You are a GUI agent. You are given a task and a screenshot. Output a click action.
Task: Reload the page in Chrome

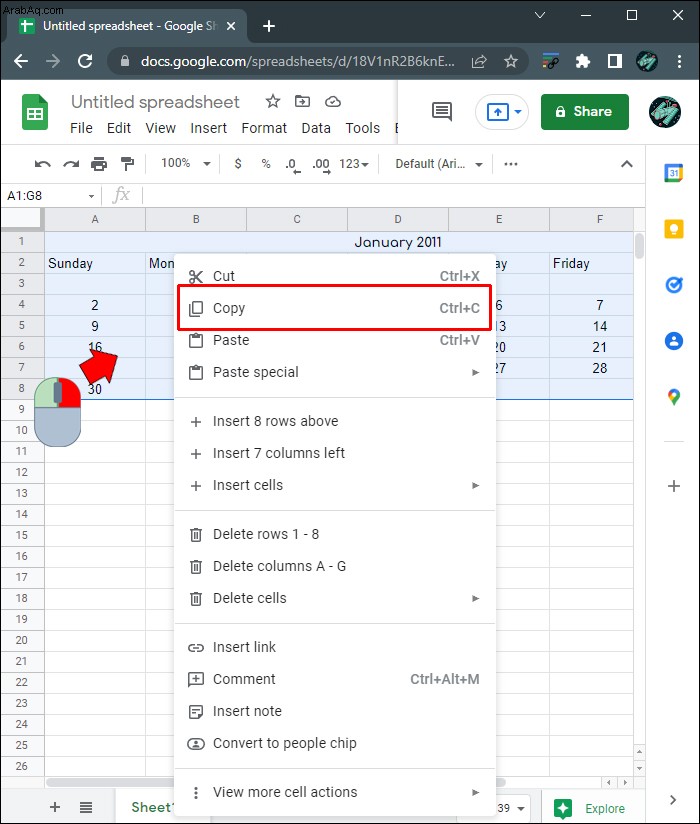[x=85, y=61]
